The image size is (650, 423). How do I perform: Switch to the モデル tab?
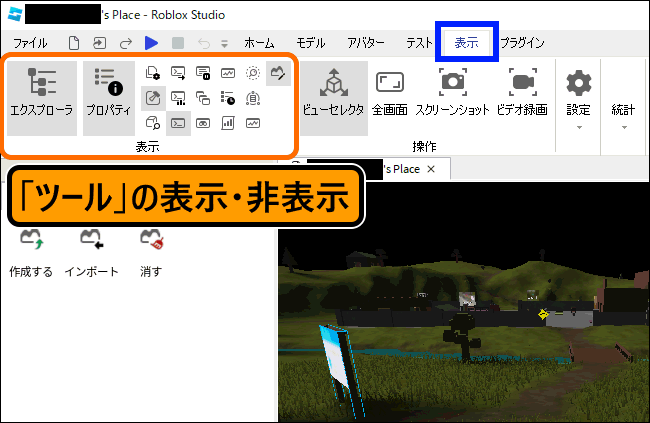click(310, 43)
